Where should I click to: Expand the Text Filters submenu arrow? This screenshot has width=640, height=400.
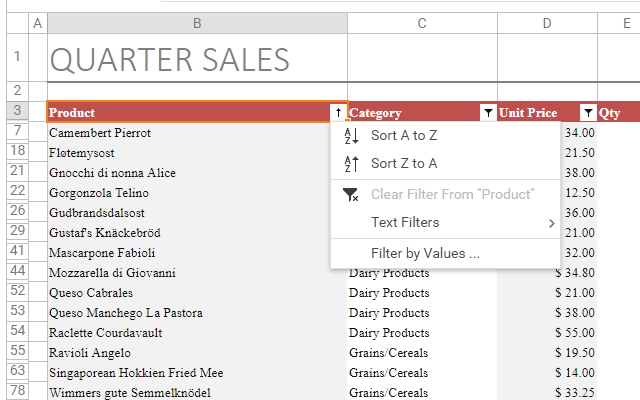tap(551, 223)
